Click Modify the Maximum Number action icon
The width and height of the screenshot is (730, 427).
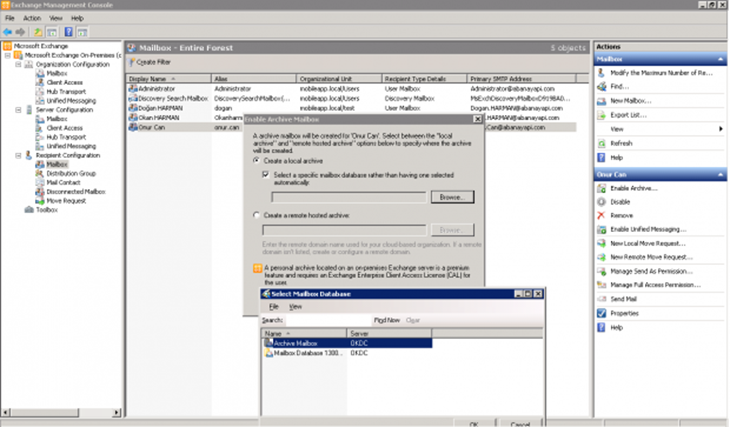pyautogui.click(x=602, y=73)
